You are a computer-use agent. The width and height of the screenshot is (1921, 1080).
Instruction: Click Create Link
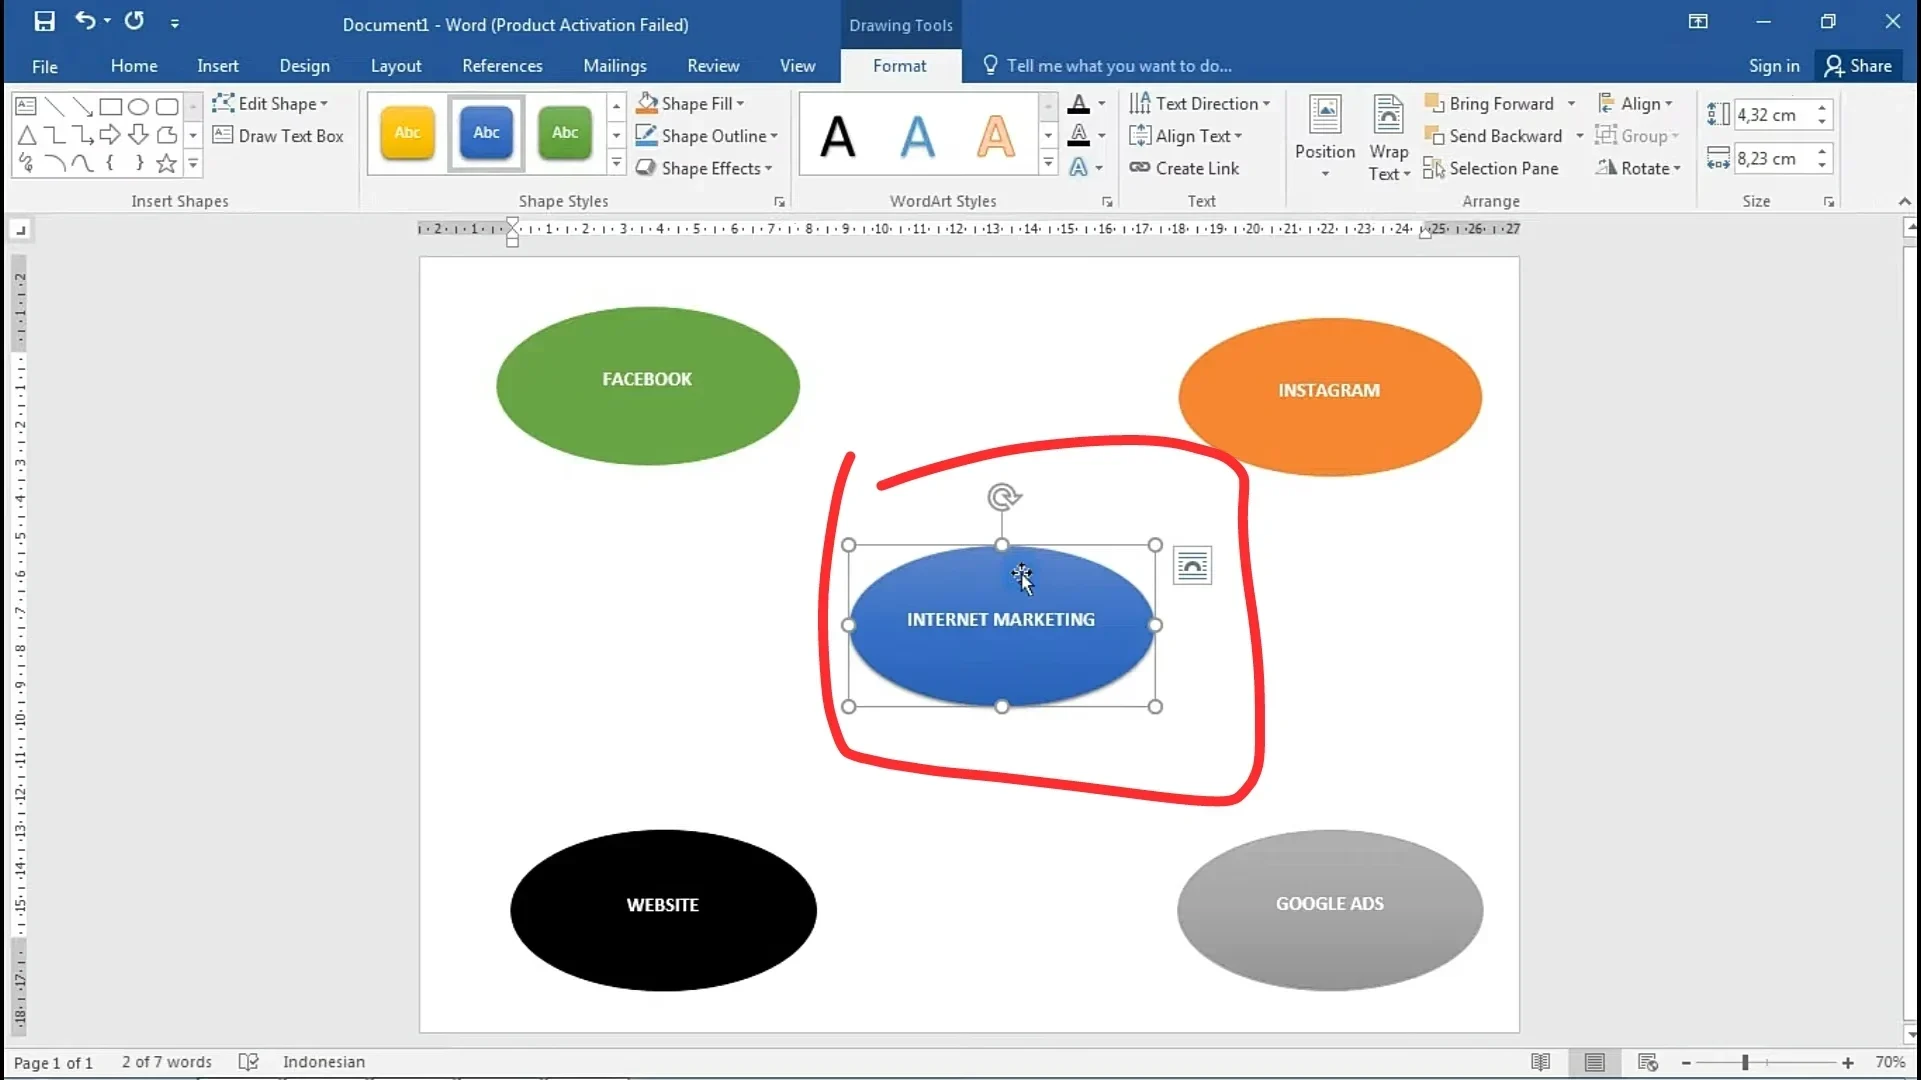[1184, 168]
